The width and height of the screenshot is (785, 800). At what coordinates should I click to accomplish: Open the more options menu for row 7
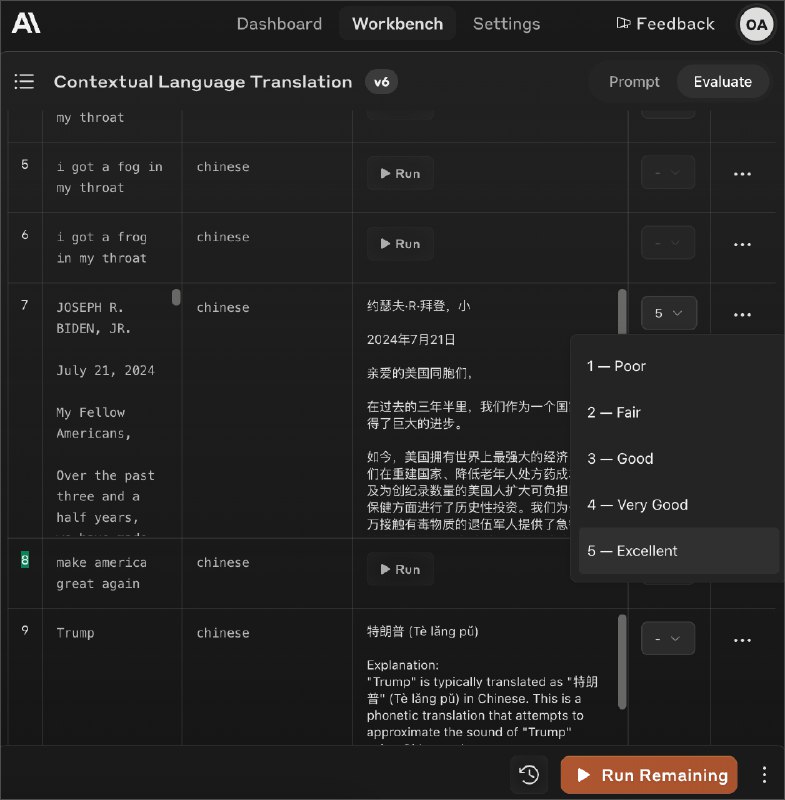(742, 315)
